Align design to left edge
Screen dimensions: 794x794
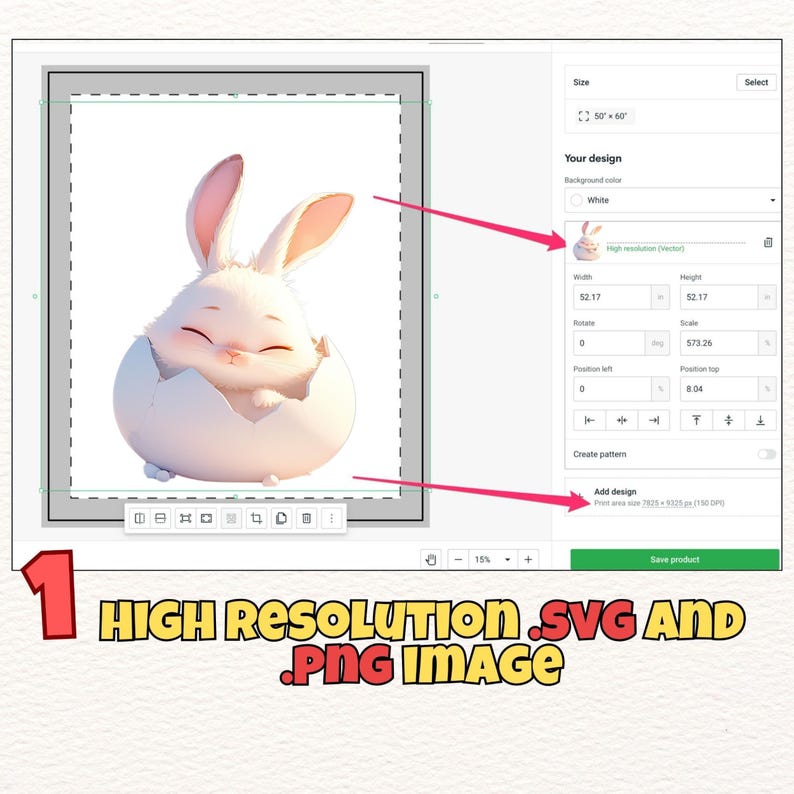pos(589,420)
